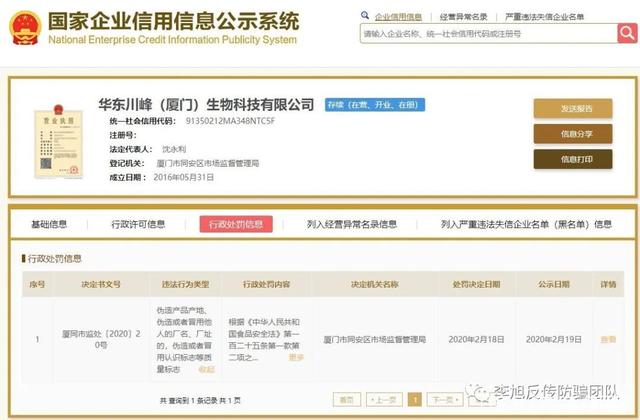Open 查看 details link for penalty record
Screen dimensions: 640x420
[x=607, y=340]
